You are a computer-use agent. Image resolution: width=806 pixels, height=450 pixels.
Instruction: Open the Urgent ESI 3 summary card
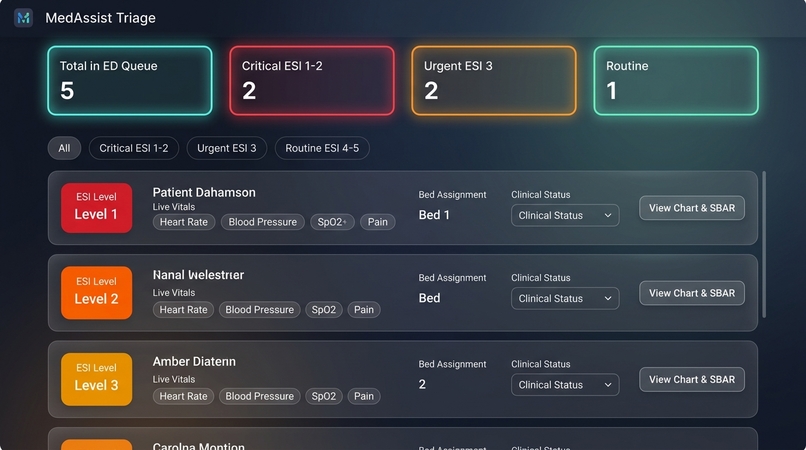(x=493, y=80)
